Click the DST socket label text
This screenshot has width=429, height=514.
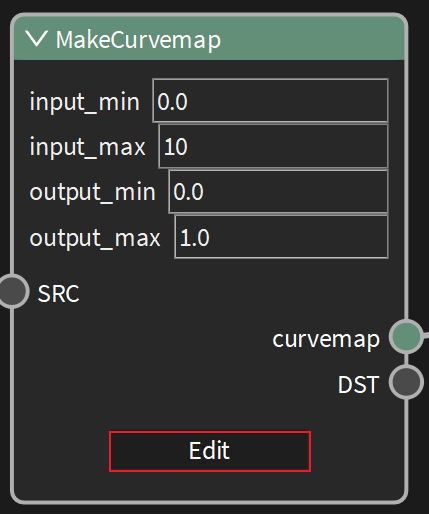click(359, 385)
